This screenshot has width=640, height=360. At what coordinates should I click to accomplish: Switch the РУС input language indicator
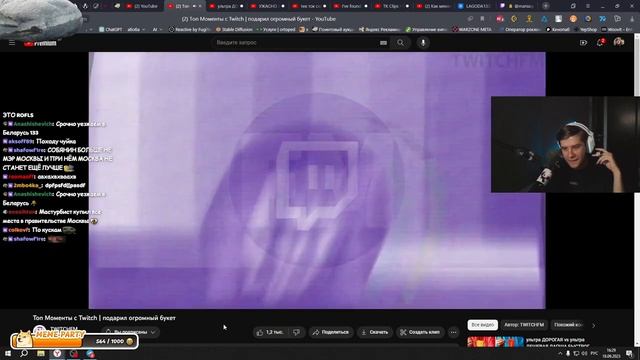click(594, 353)
